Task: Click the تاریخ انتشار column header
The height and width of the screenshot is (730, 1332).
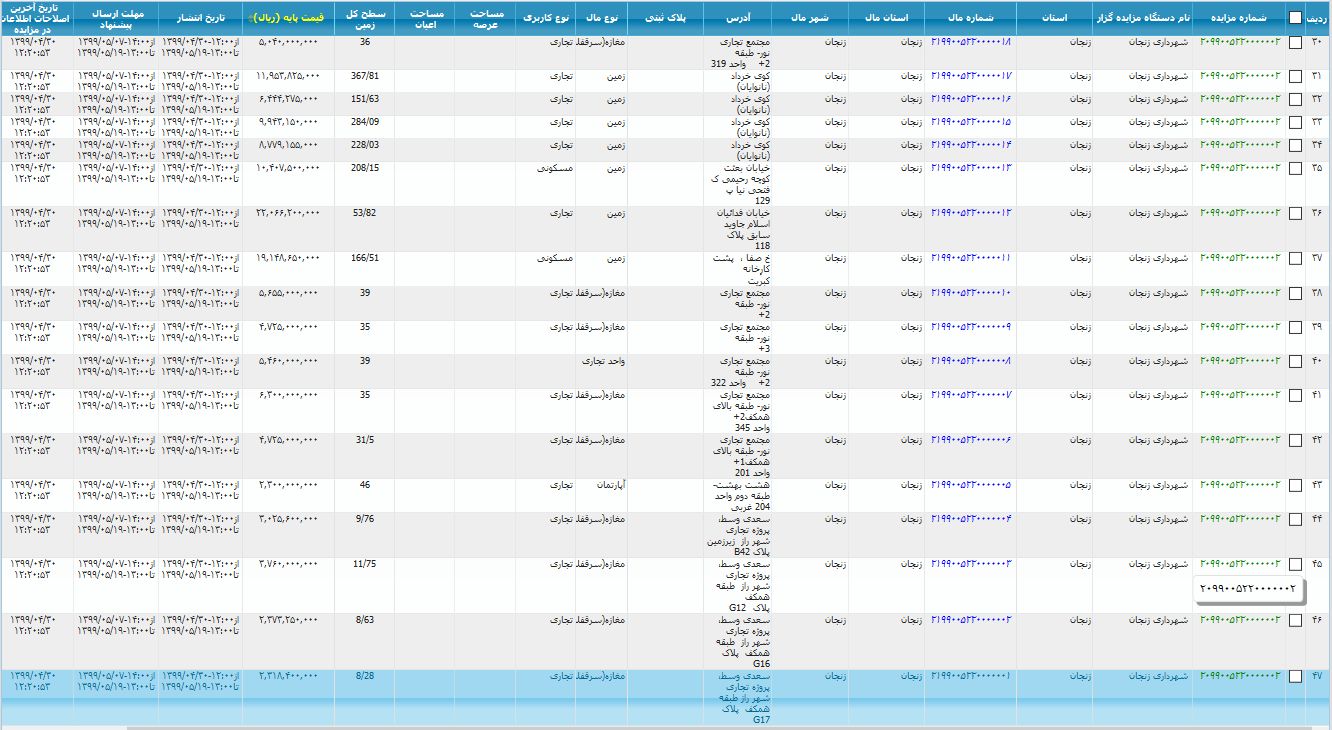Action: (200, 18)
